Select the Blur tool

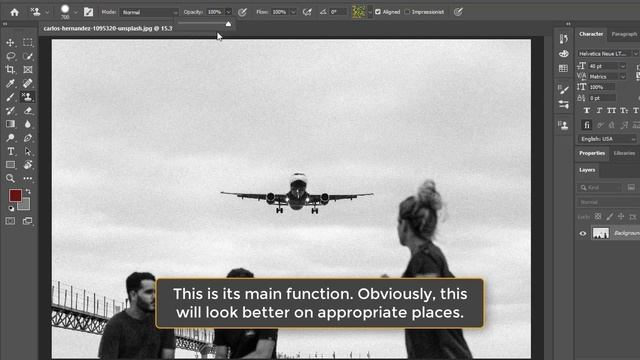click(28, 124)
